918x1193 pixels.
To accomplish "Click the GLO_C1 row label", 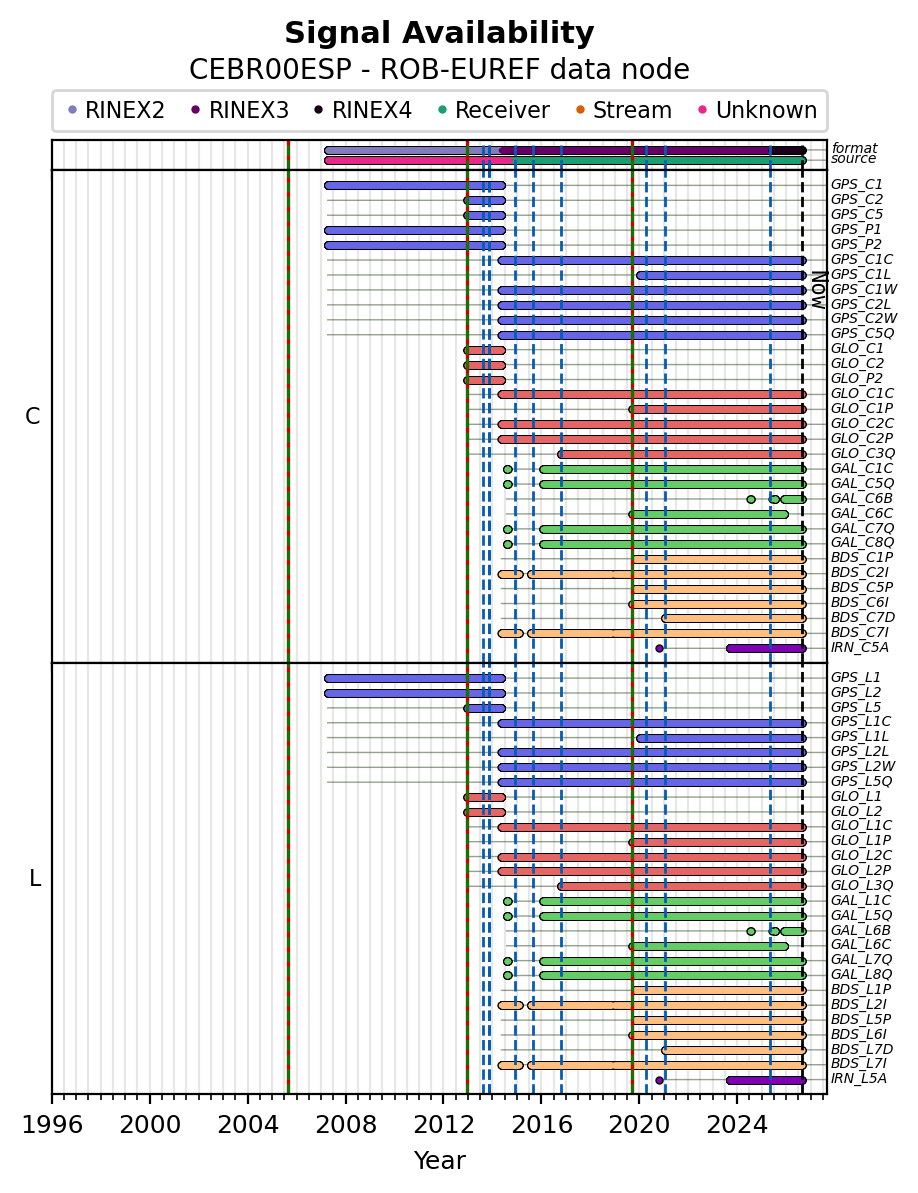I will click(x=857, y=348).
